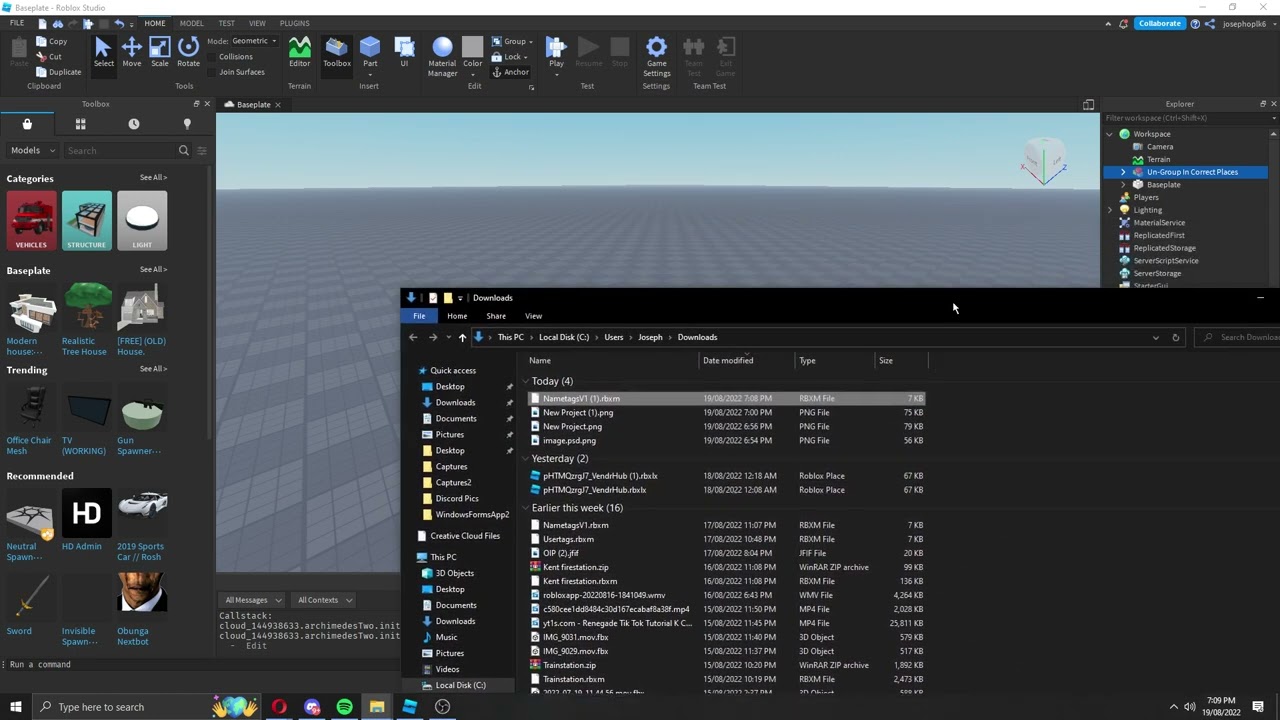Viewport: 1280px width, 720px height.
Task: Select Baseplate in Explorer tree
Action: [1163, 185]
